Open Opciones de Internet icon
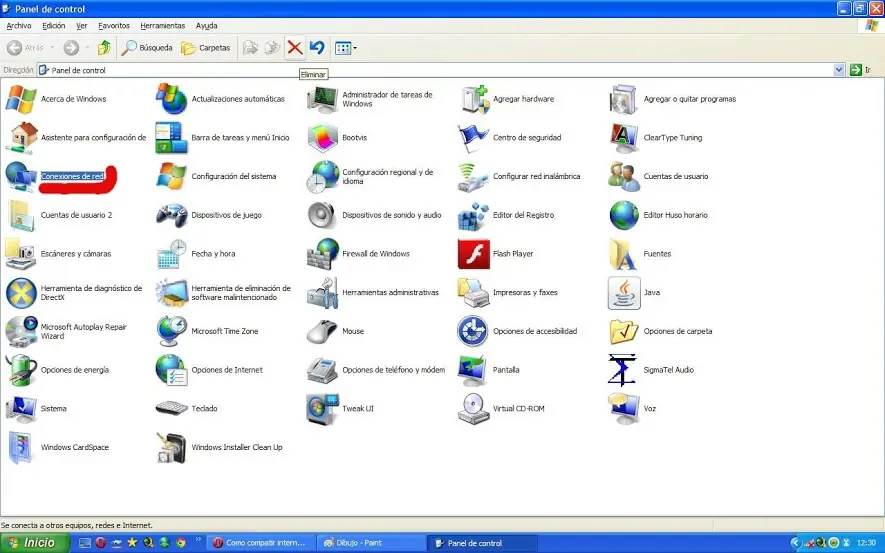This screenshot has width=885, height=553. pyautogui.click(x=172, y=370)
